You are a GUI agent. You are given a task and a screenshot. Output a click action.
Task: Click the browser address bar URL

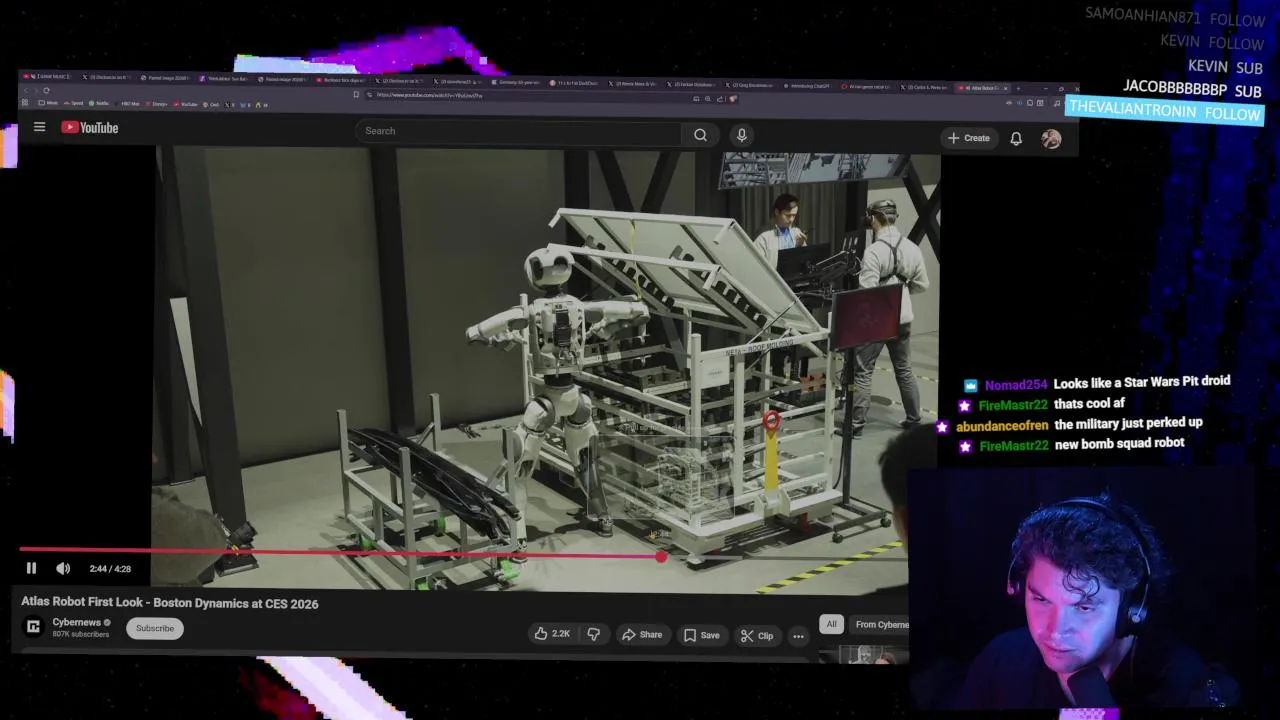point(430,95)
